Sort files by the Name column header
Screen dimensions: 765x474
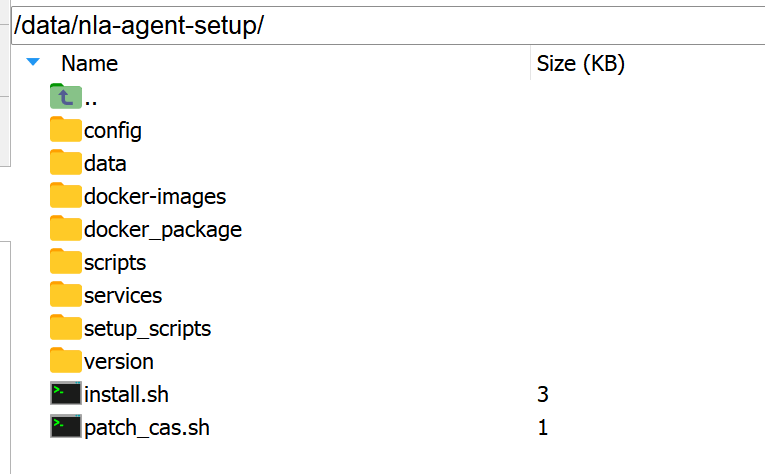coord(89,63)
